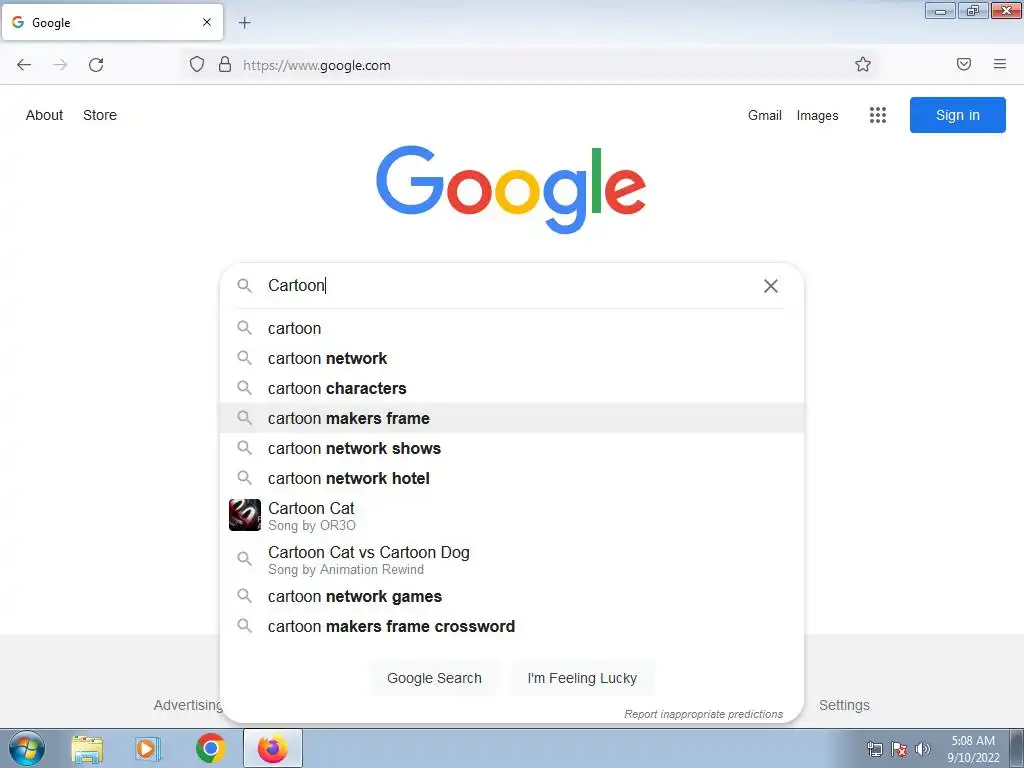The image size is (1024, 768).
Task: Click the Sign in button
Action: 957,115
